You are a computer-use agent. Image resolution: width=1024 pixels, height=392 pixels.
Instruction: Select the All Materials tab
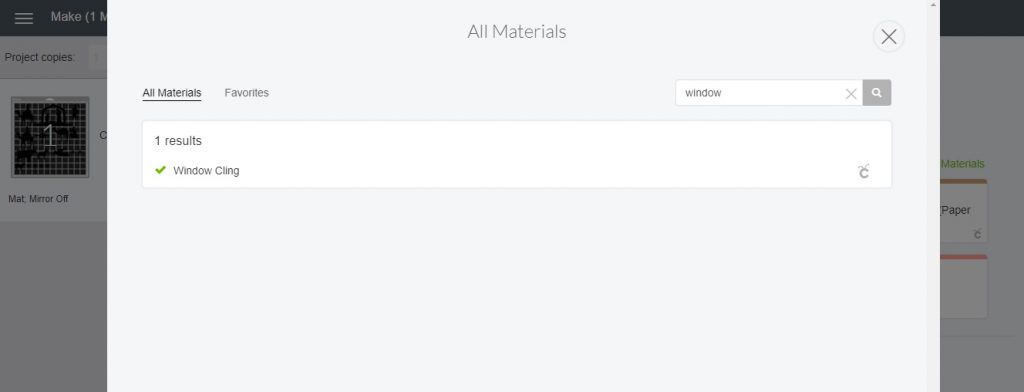point(172,93)
